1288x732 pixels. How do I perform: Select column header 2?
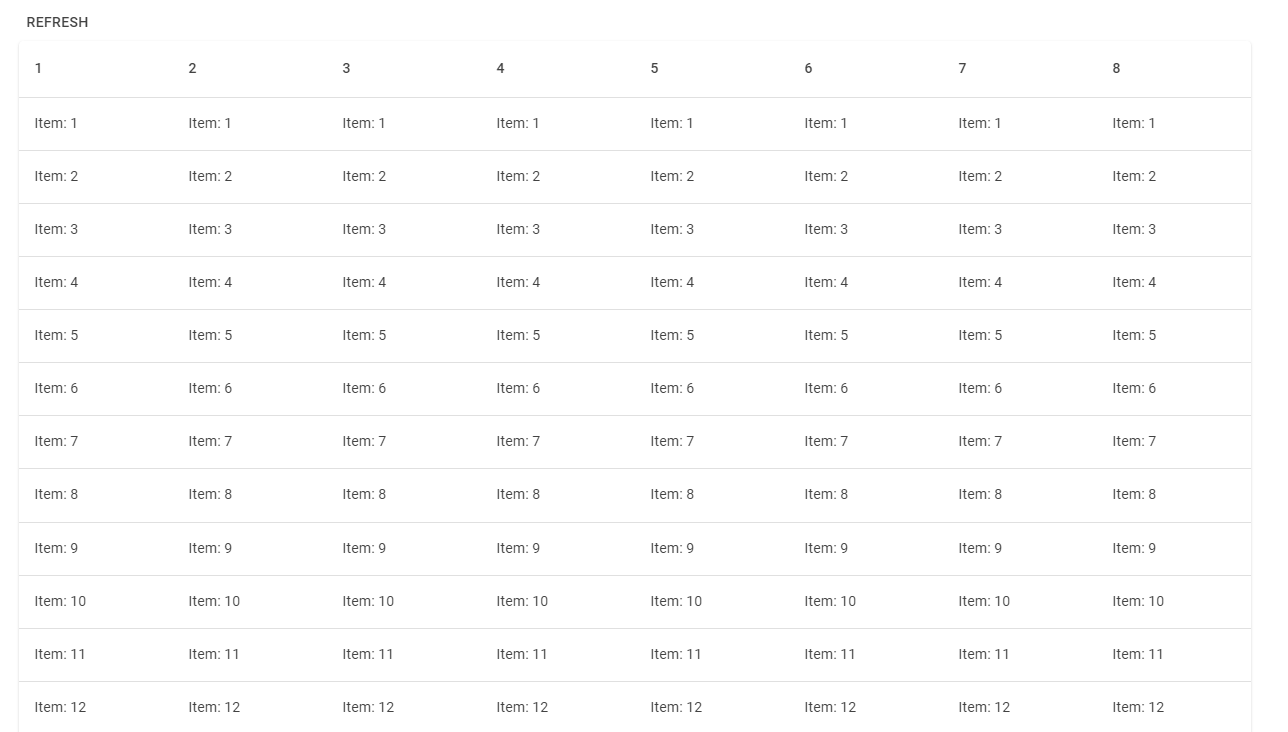pyautogui.click(x=192, y=68)
